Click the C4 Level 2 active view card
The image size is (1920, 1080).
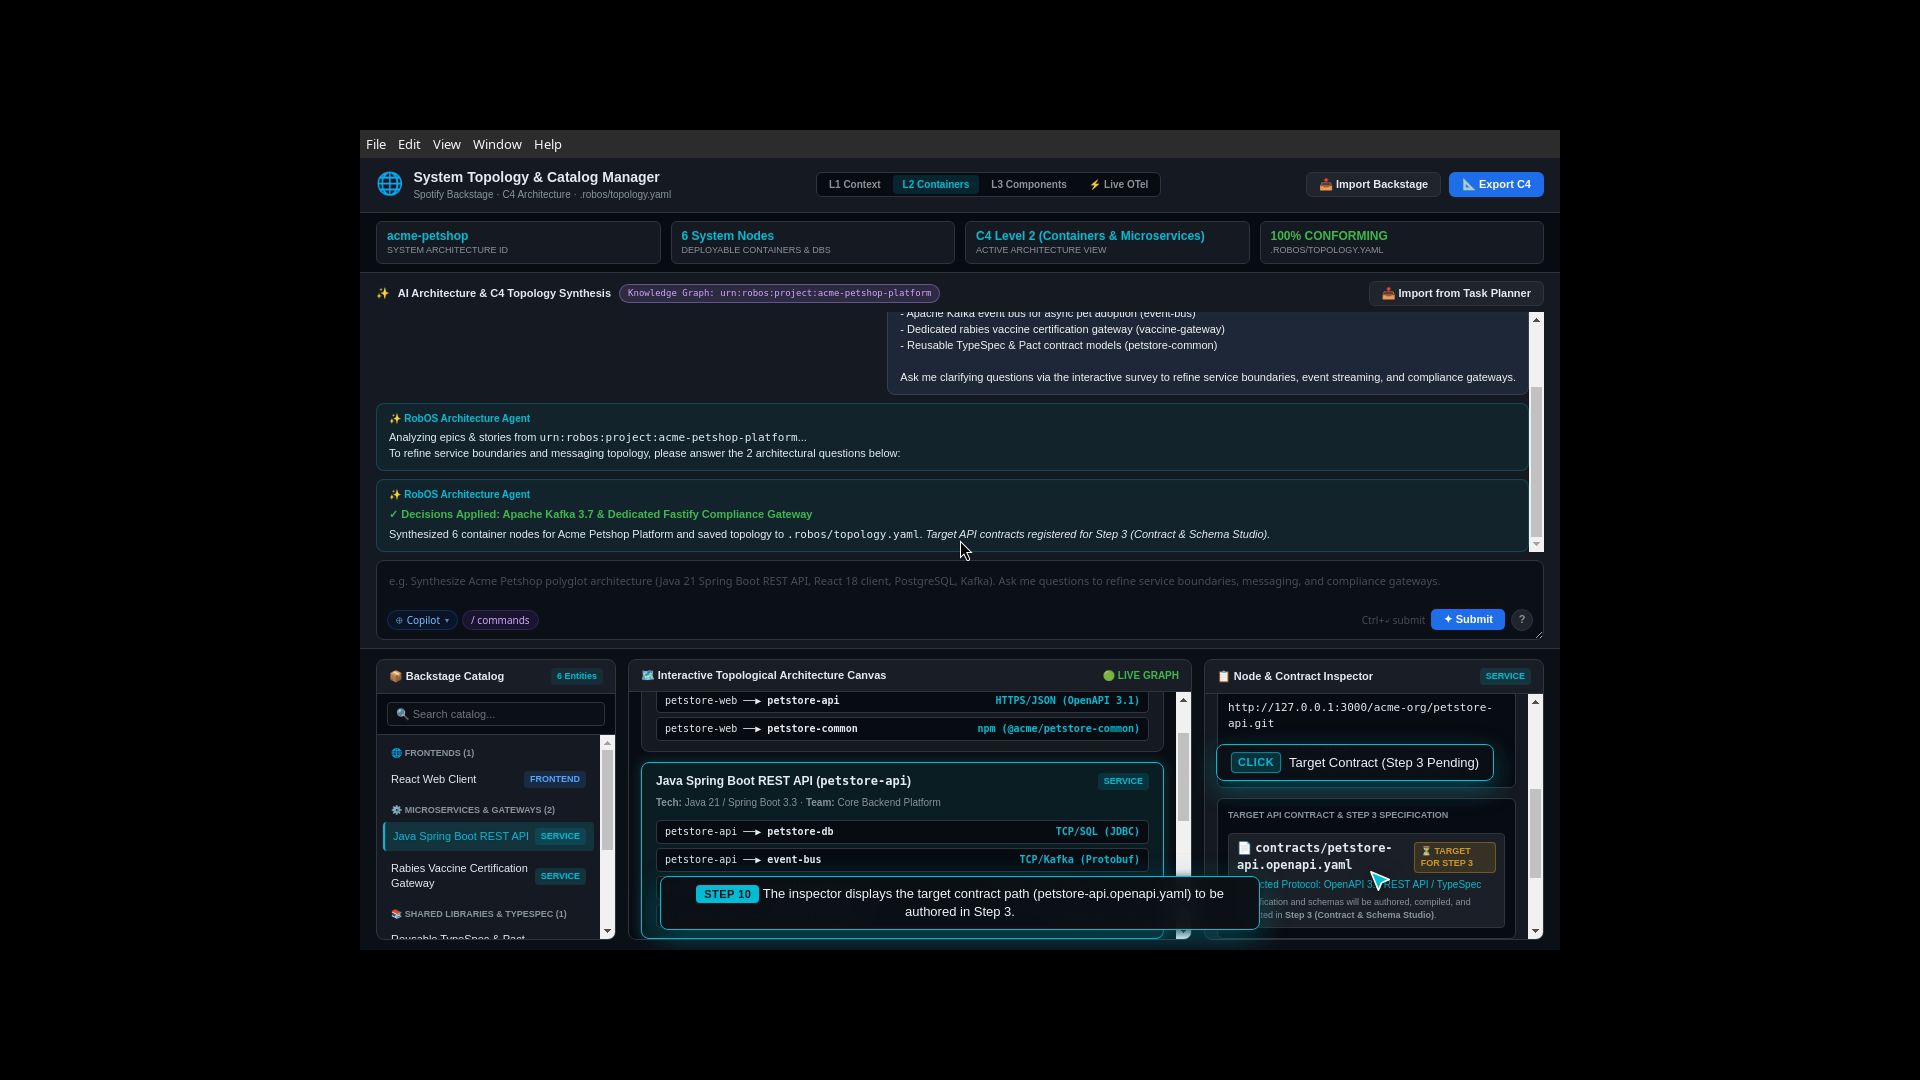[x=1107, y=243]
